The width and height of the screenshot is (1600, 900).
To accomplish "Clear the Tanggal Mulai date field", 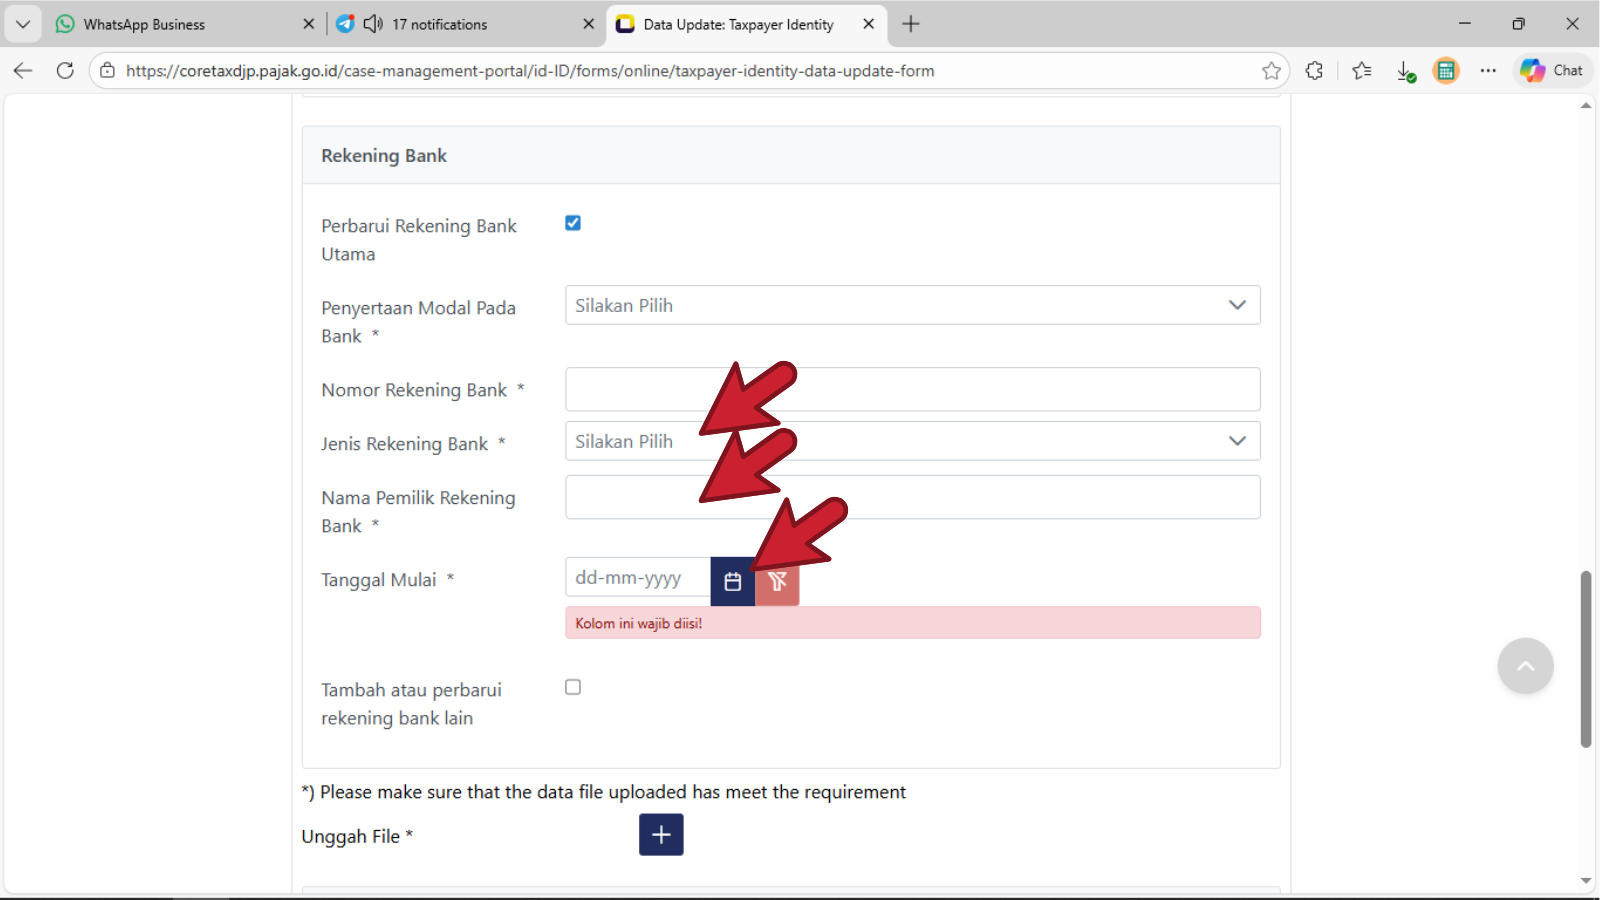I will click(x=777, y=581).
